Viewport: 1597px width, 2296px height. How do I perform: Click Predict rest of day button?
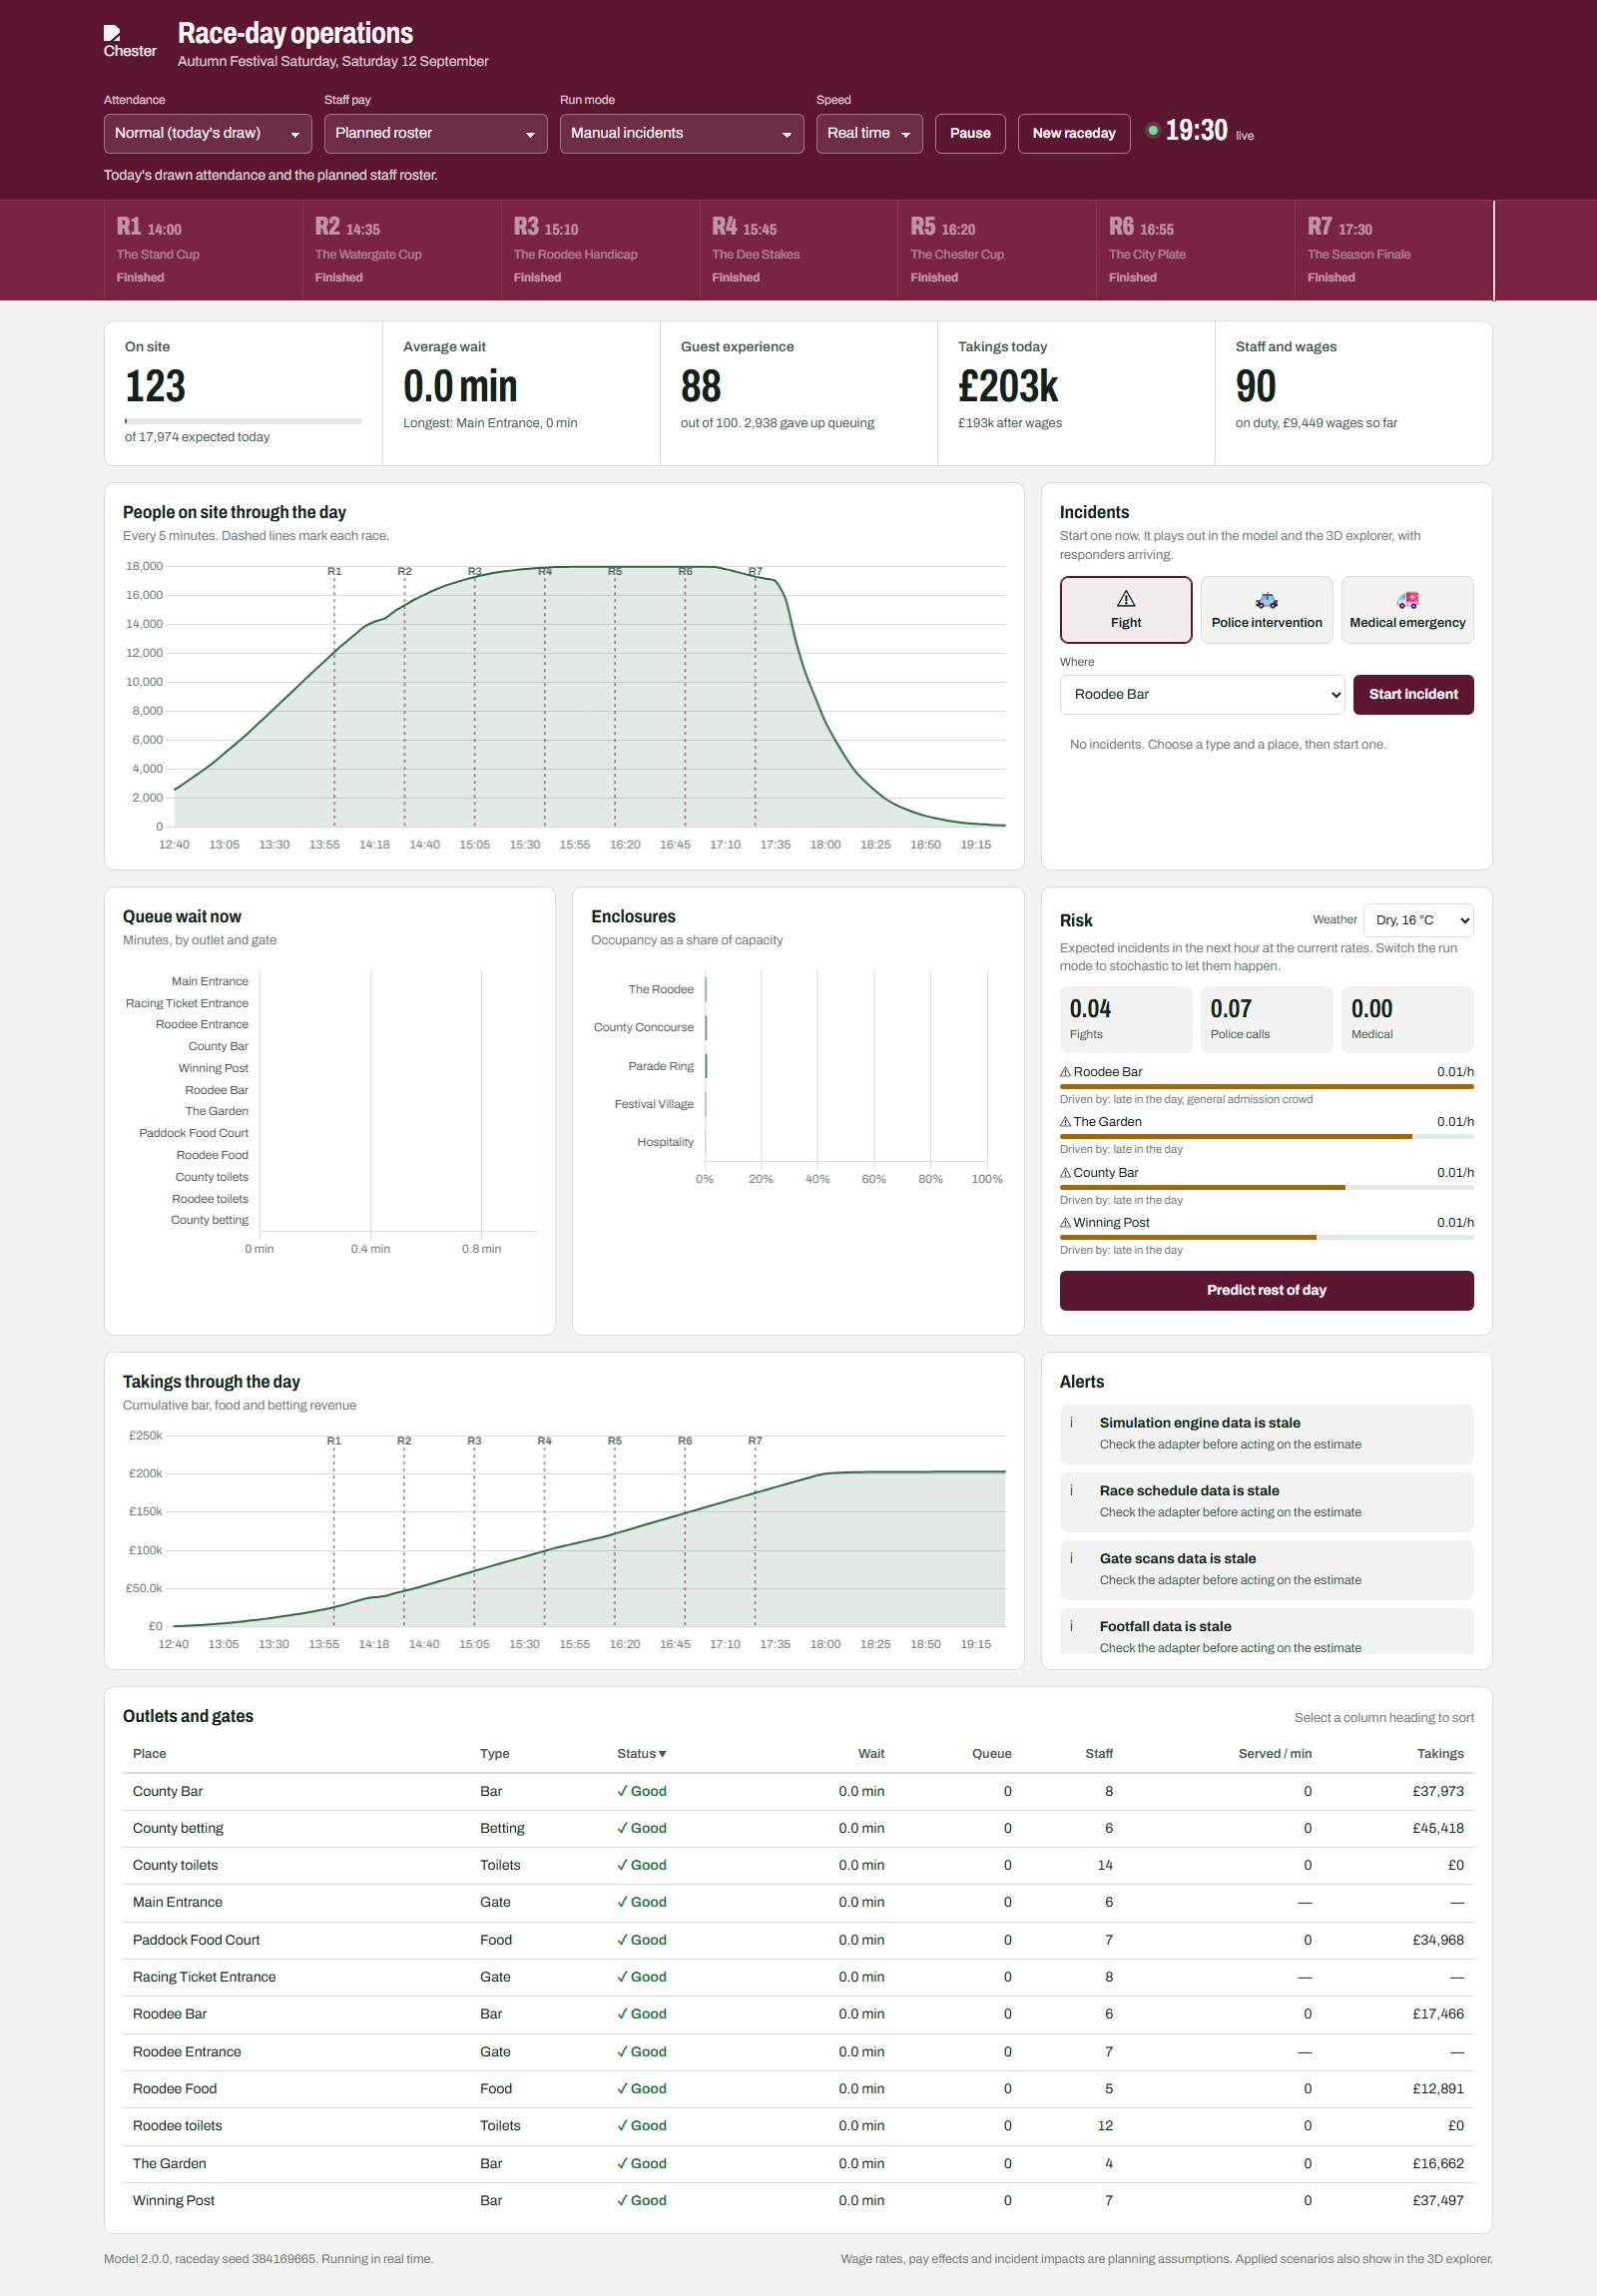(x=1266, y=1291)
